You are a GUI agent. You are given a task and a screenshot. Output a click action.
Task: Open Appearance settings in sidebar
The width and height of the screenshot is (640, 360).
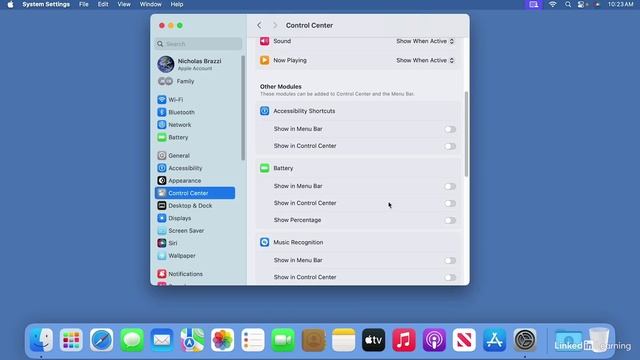[x=195, y=180]
